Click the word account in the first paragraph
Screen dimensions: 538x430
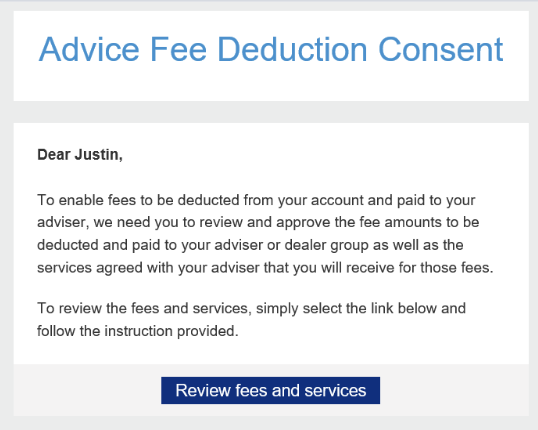pos(337,200)
